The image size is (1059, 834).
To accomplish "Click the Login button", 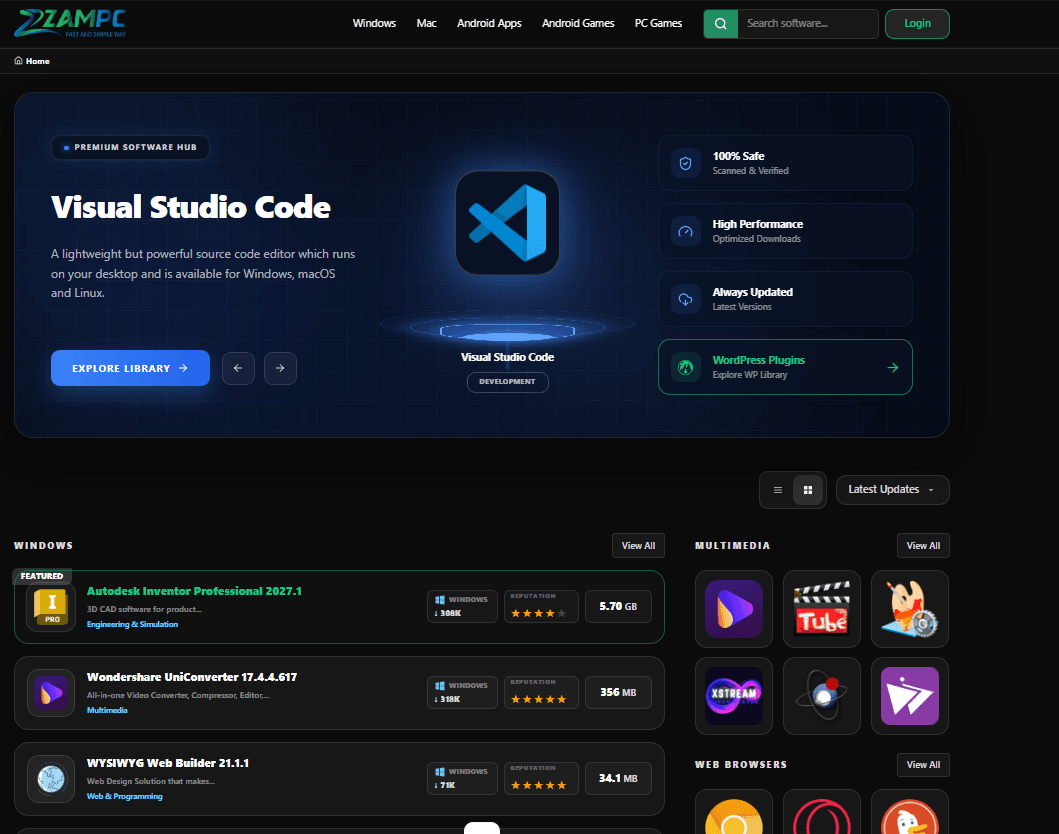I will [917, 24].
